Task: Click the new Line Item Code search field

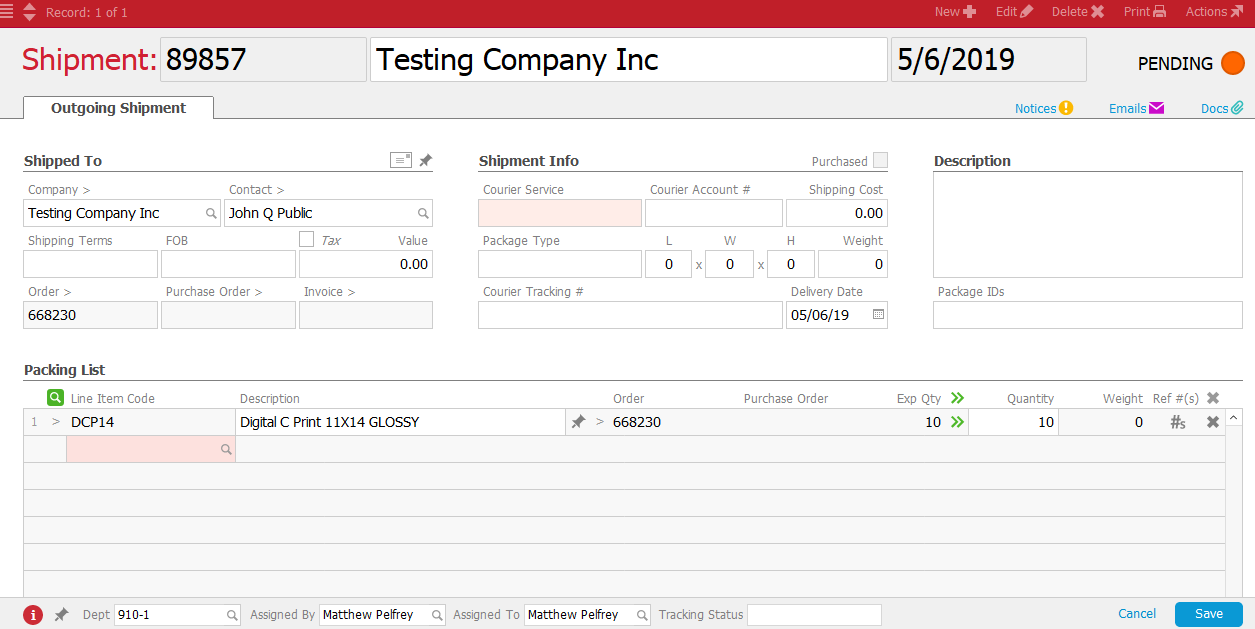Action: [x=151, y=449]
